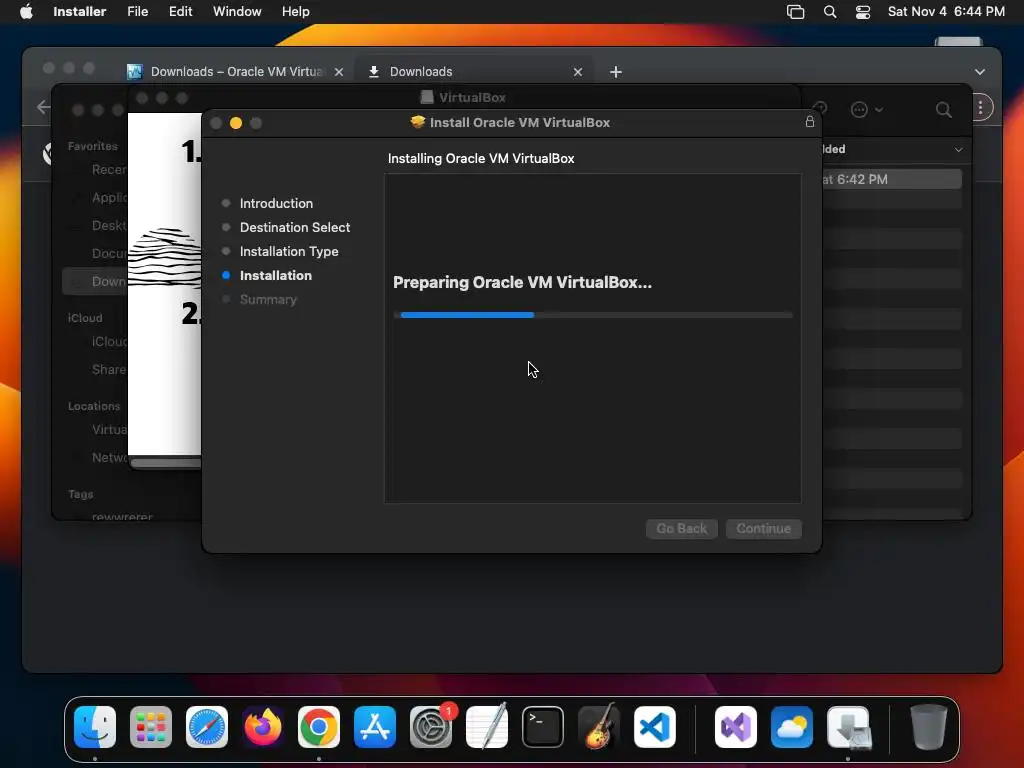Image resolution: width=1024 pixels, height=768 pixels.
Task: Expand Chrome's tab search chevron
Action: 980,72
